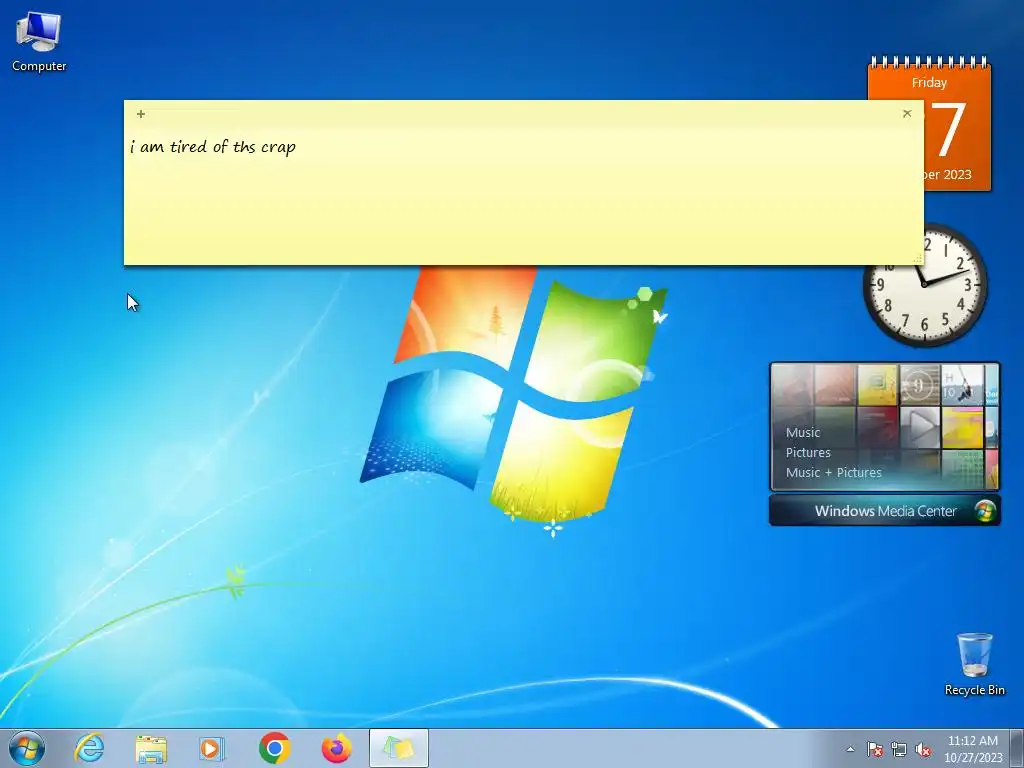Launch Internet Explorer from taskbar
Image resolution: width=1024 pixels, height=768 pixels.
click(x=89, y=748)
